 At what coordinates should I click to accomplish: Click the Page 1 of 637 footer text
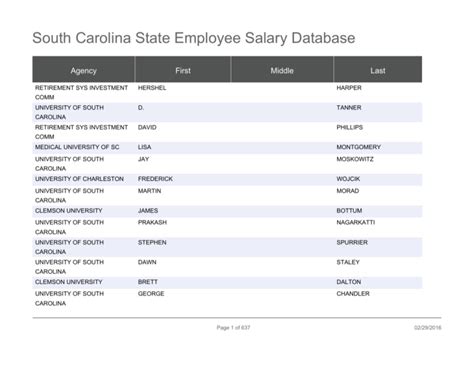click(233, 328)
